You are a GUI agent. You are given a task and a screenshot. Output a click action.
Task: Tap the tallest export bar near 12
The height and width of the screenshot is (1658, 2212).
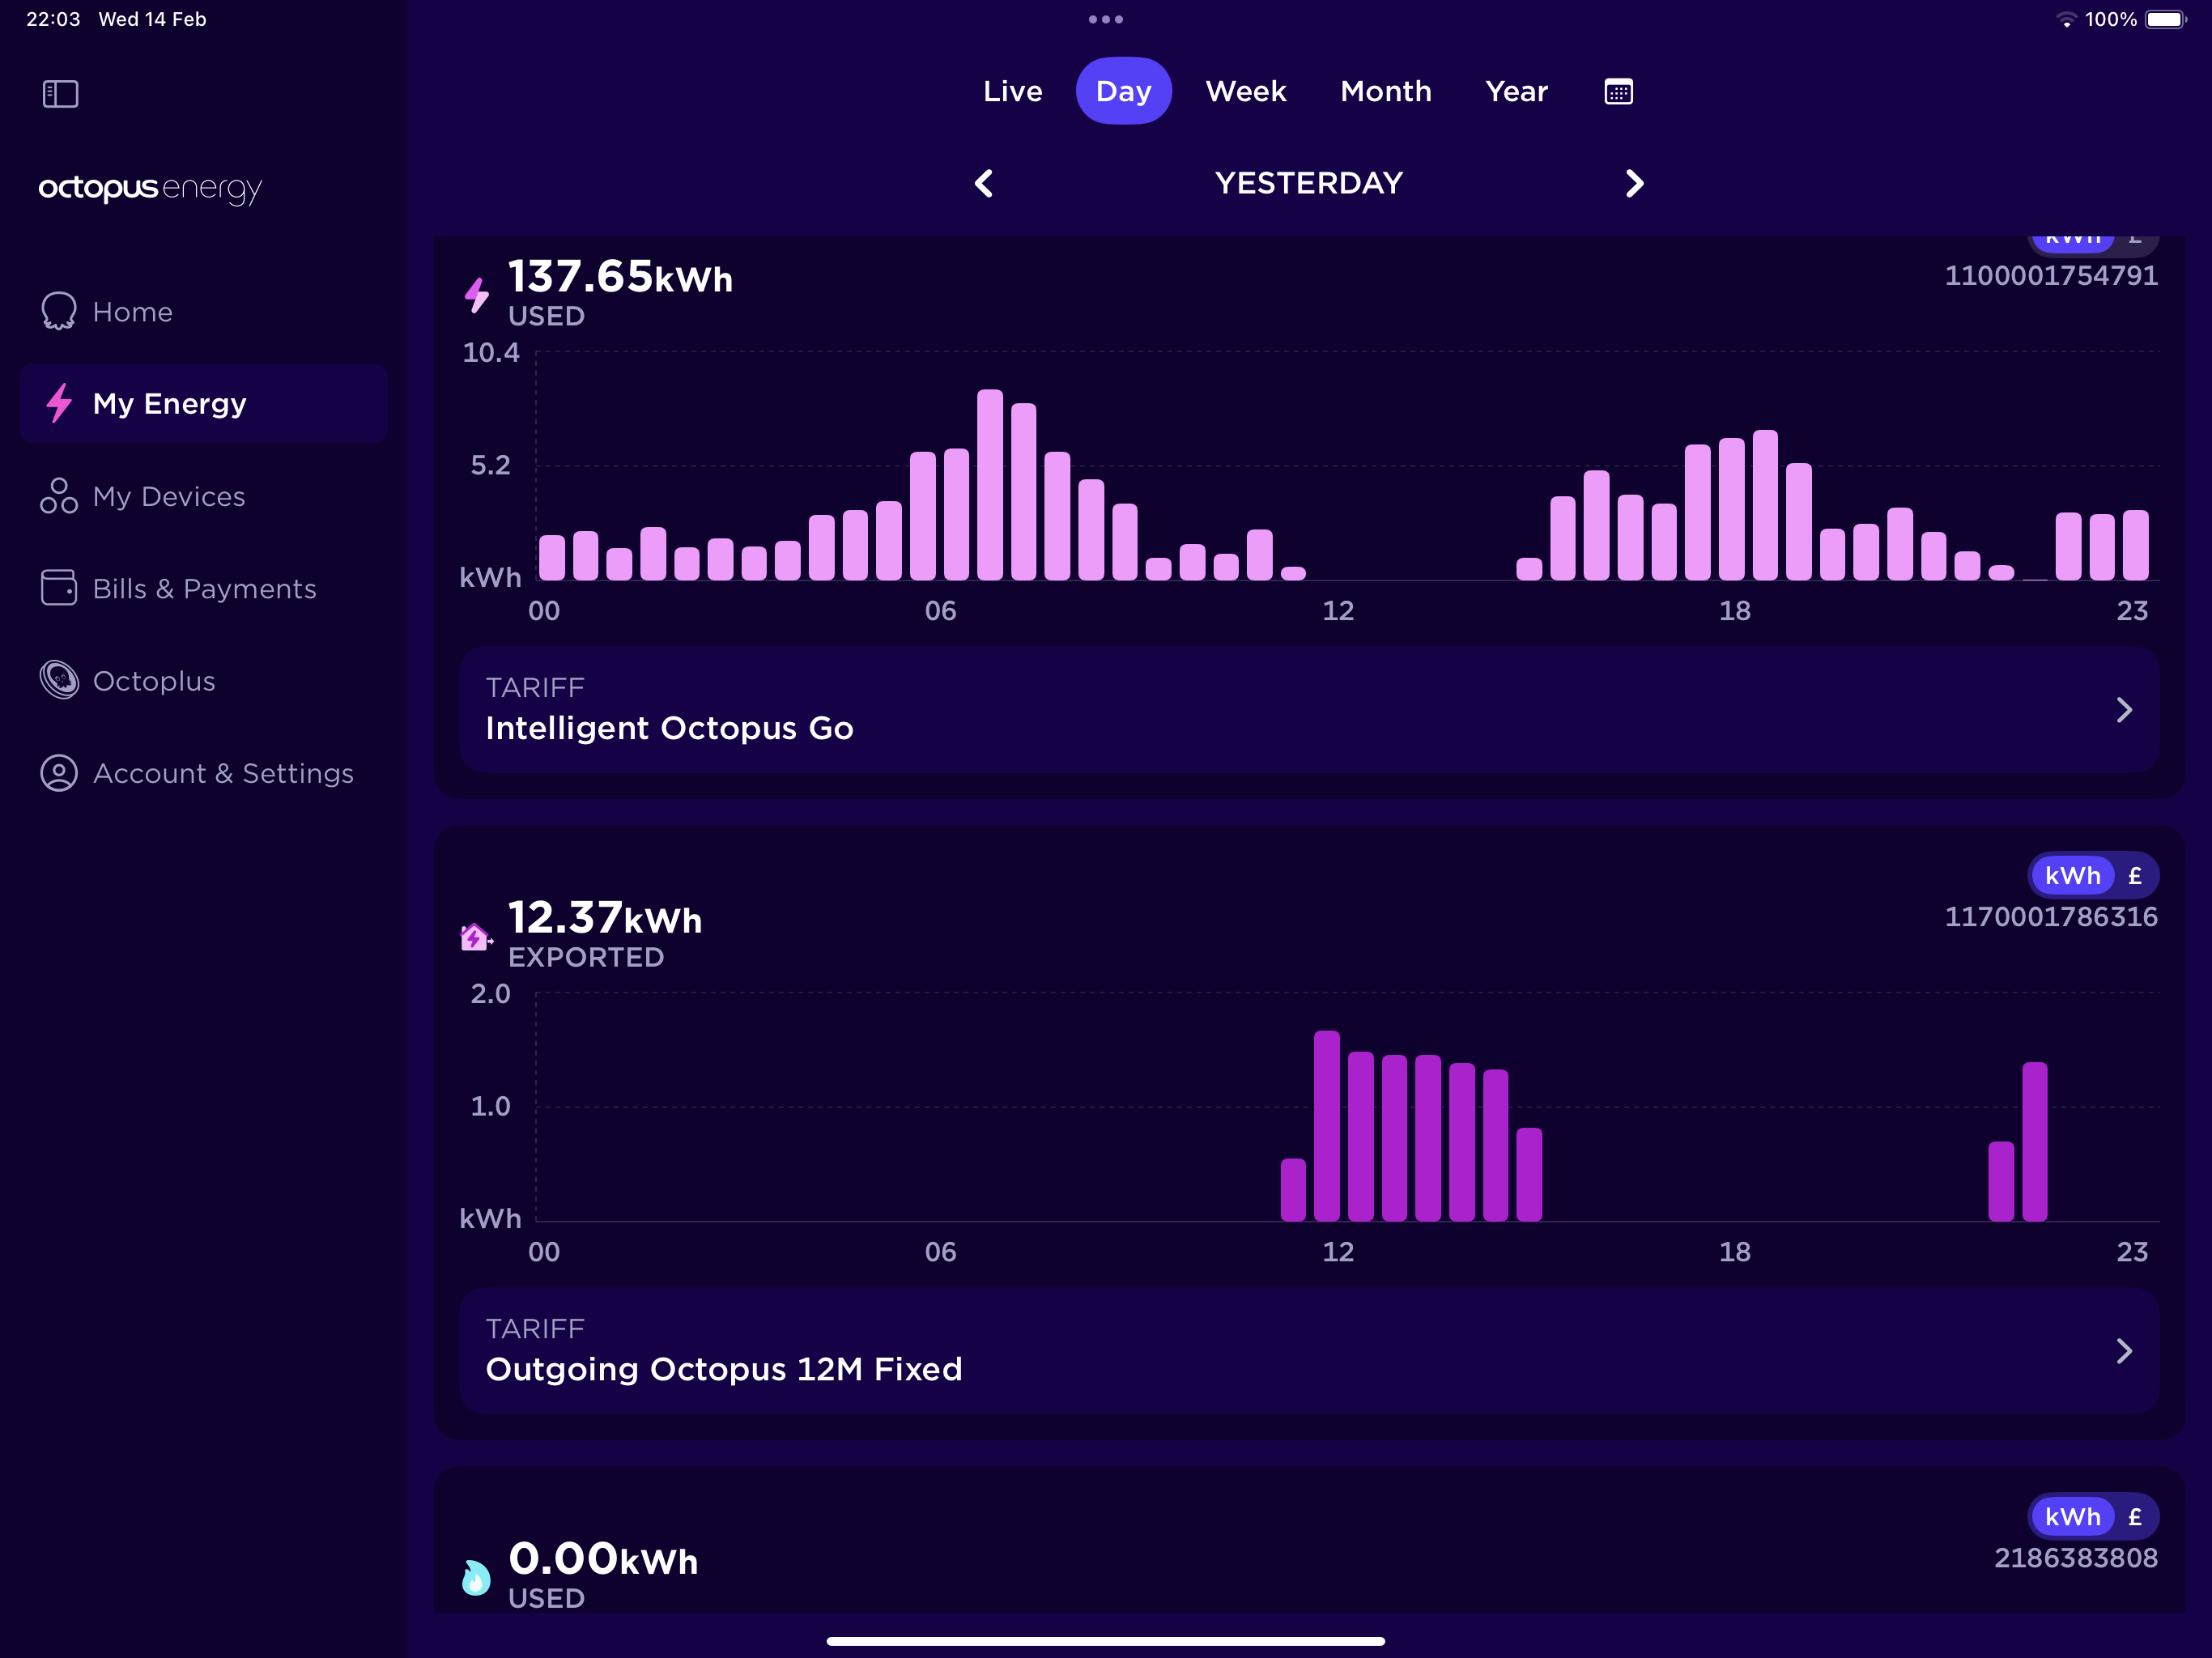(x=1327, y=1126)
